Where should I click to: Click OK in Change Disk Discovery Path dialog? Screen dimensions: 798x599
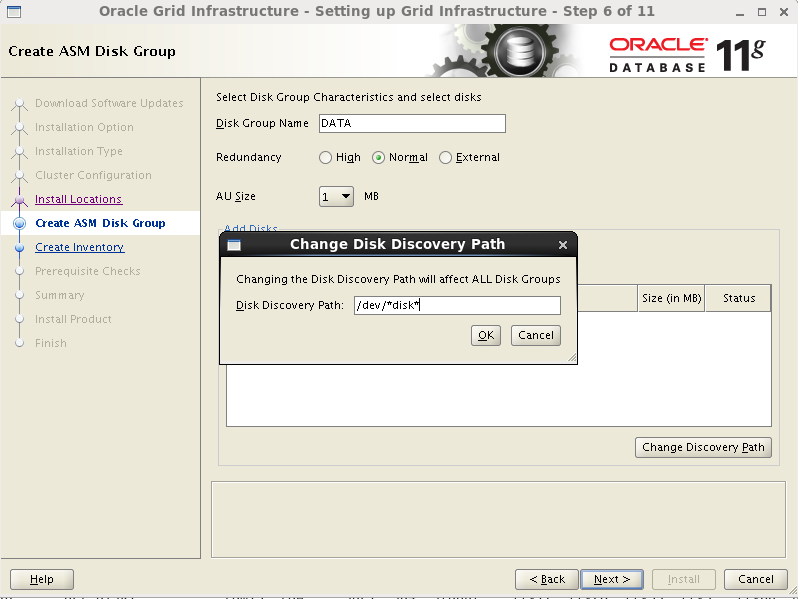click(x=486, y=335)
